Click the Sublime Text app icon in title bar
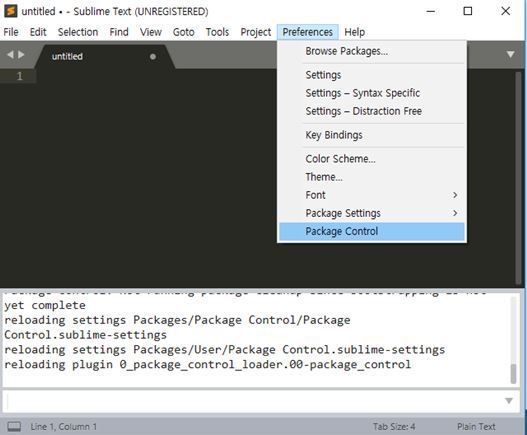This screenshot has width=527, height=435. 11,11
